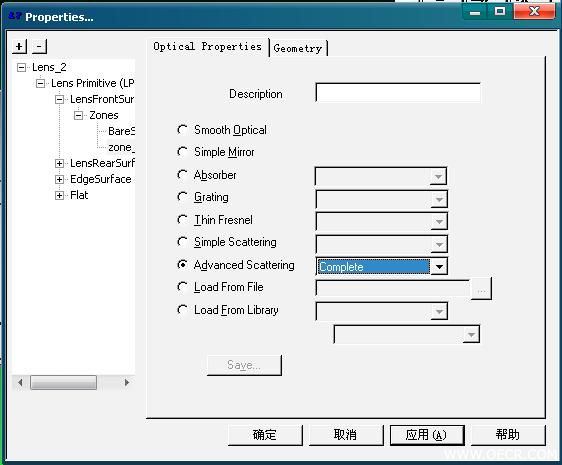Select the Load From File option

point(182,287)
